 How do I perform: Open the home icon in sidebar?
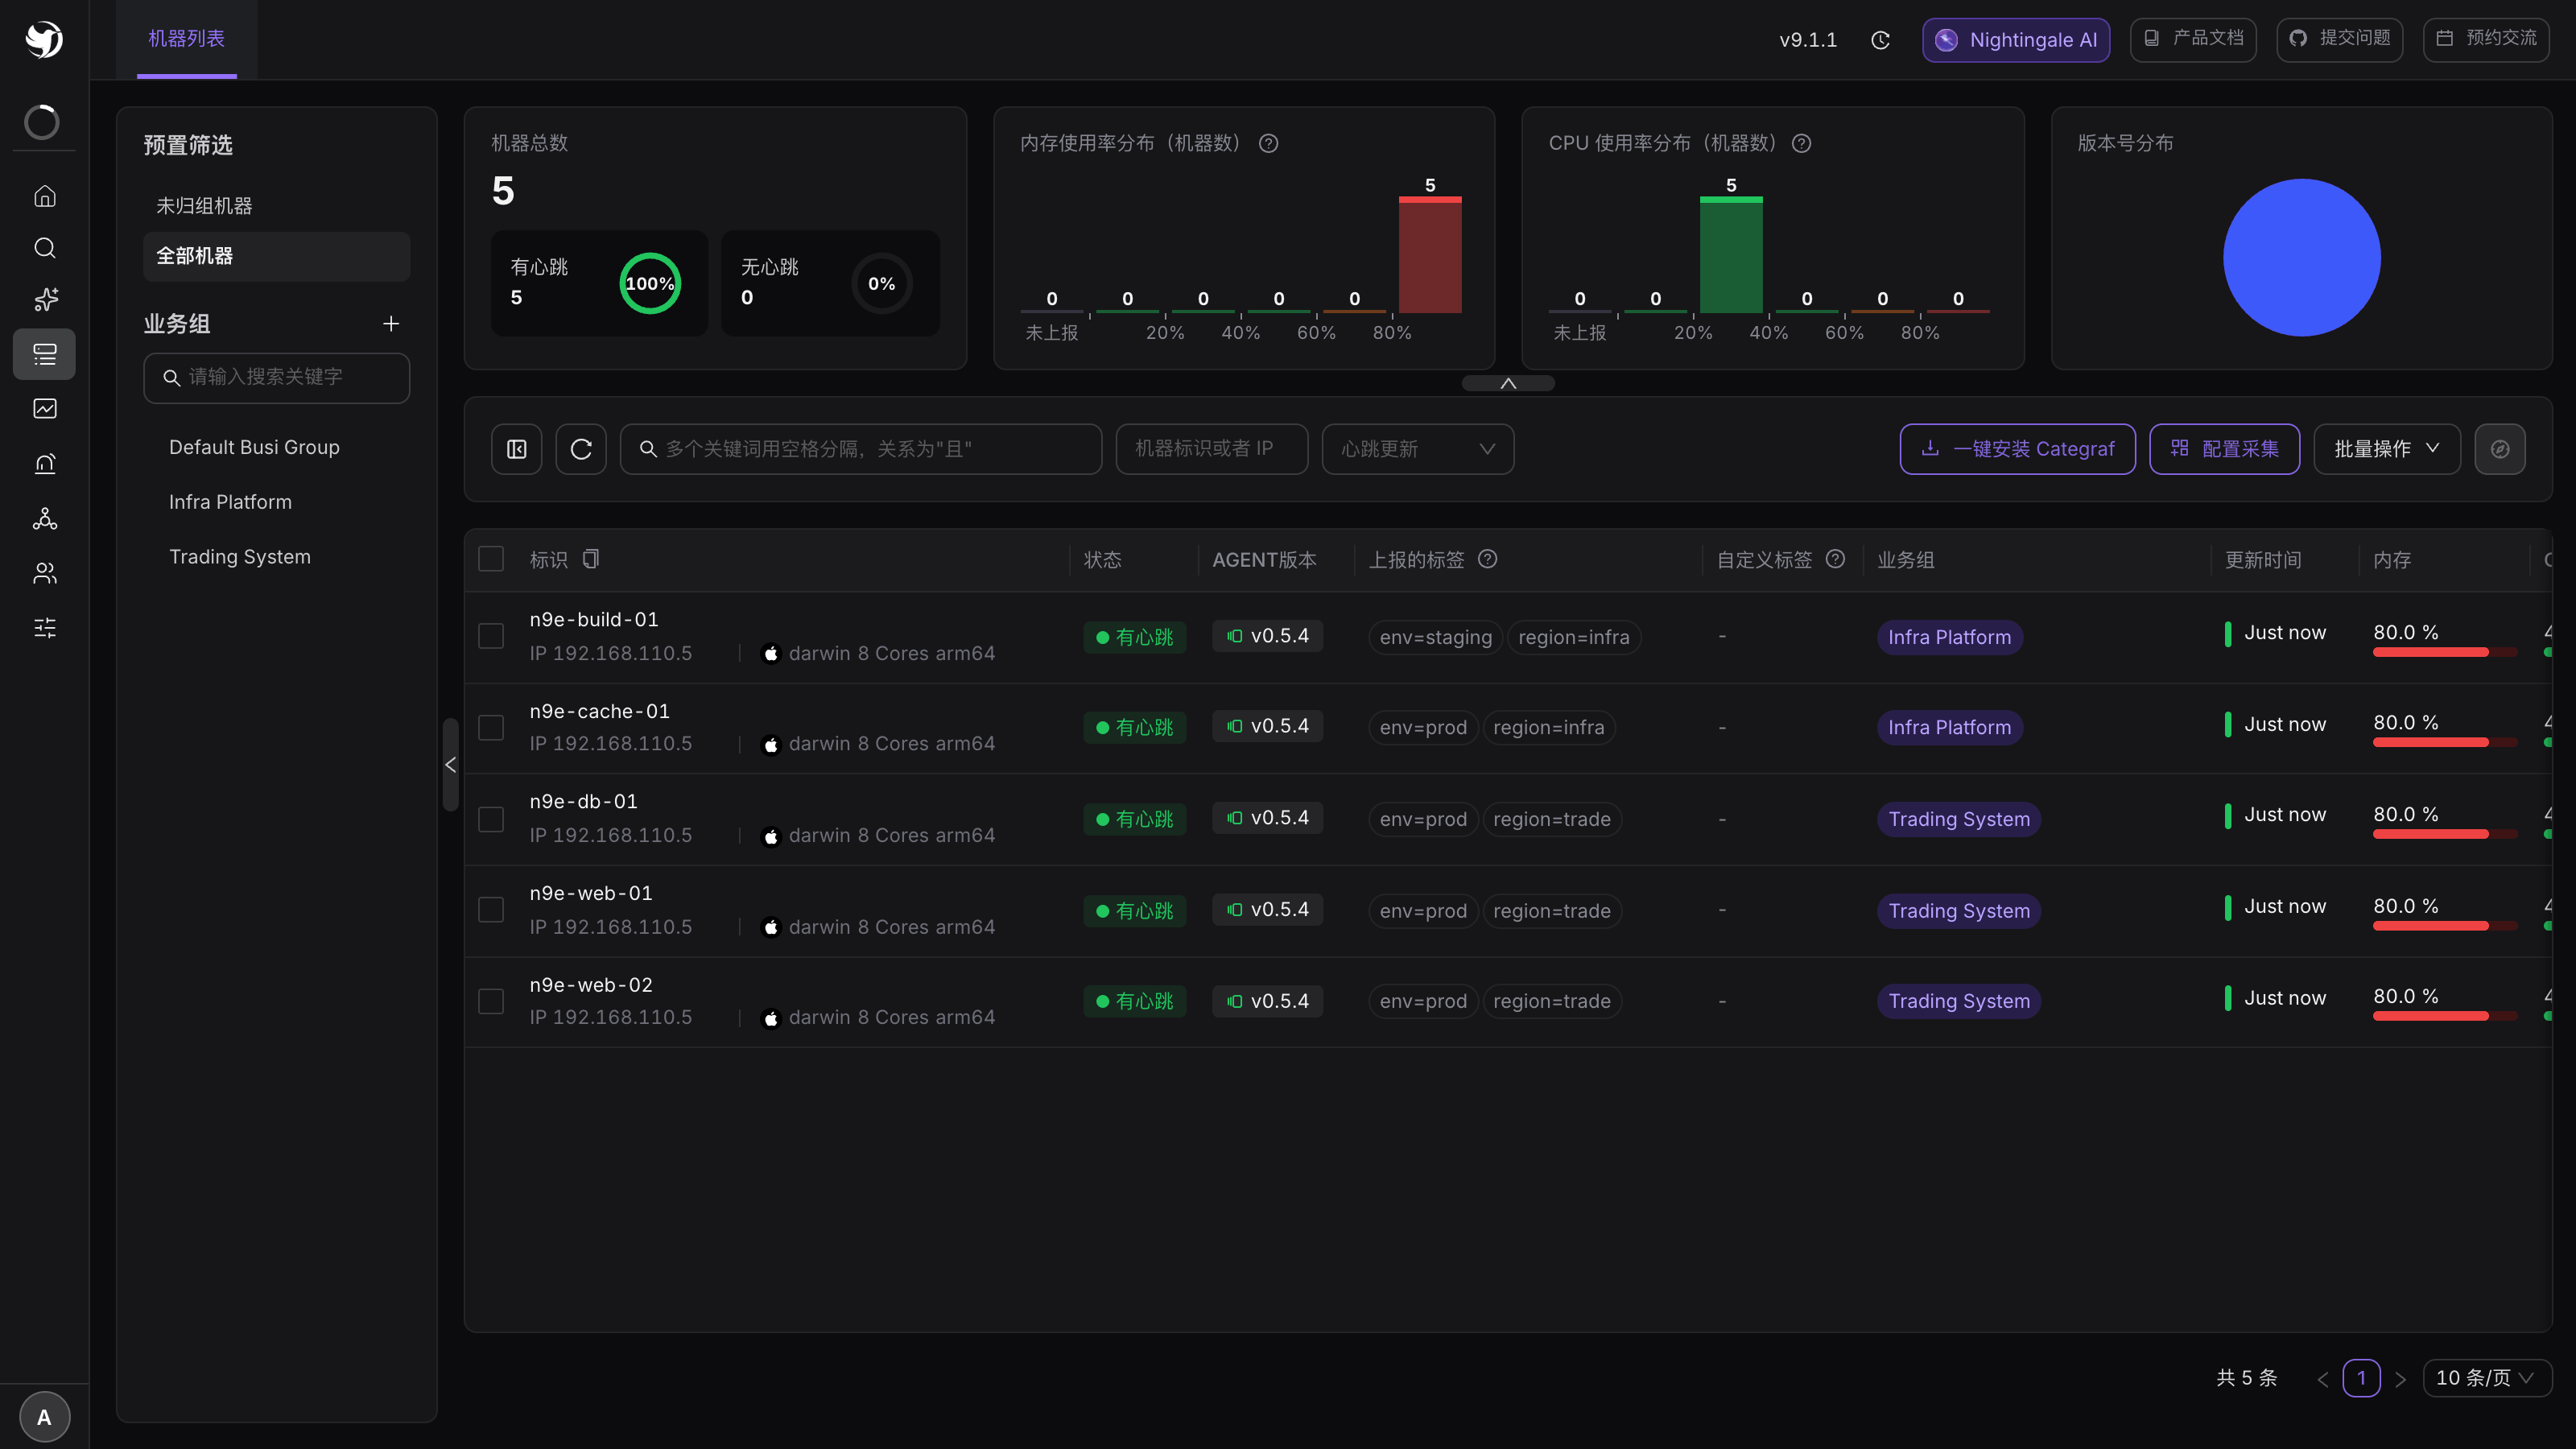click(44, 196)
